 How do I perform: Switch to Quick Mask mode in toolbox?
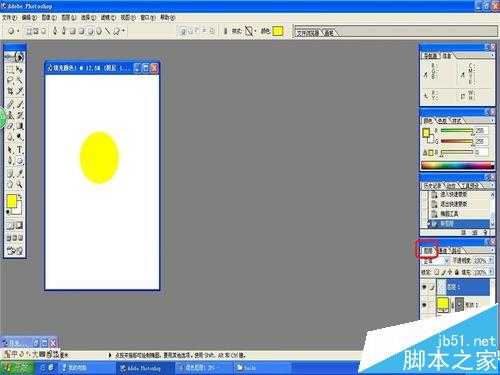pos(20,226)
